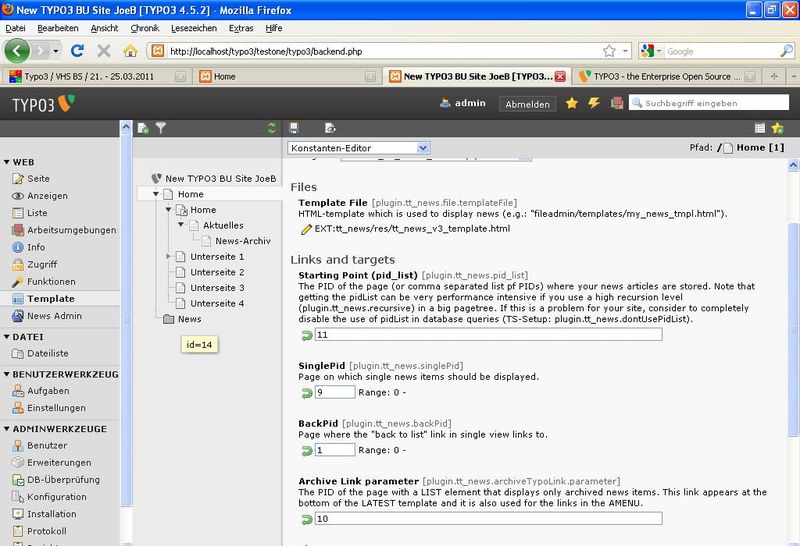Open the workspace icon in top bar
Image resolution: width=800 pixels, height=546 pixels.
coord(617,103)
